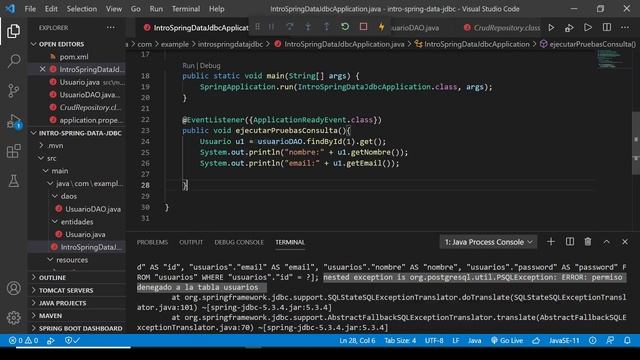Open the Test flask view
Viewport: 640px width, 360px height.
13,181
